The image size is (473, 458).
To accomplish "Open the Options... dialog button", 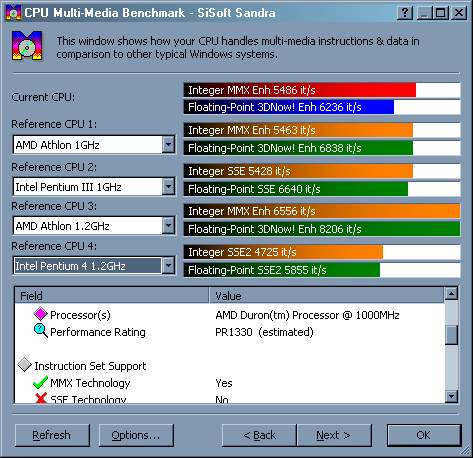I will coord(136,435).
